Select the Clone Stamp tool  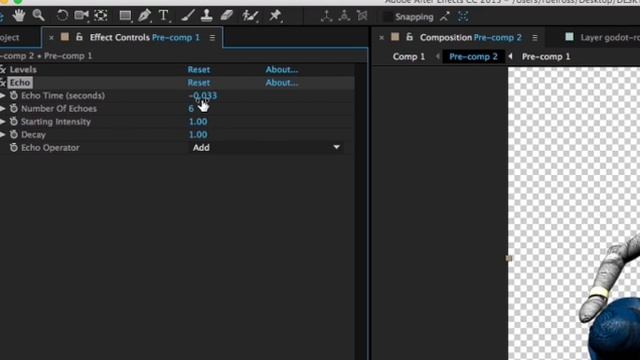(207, 16)
